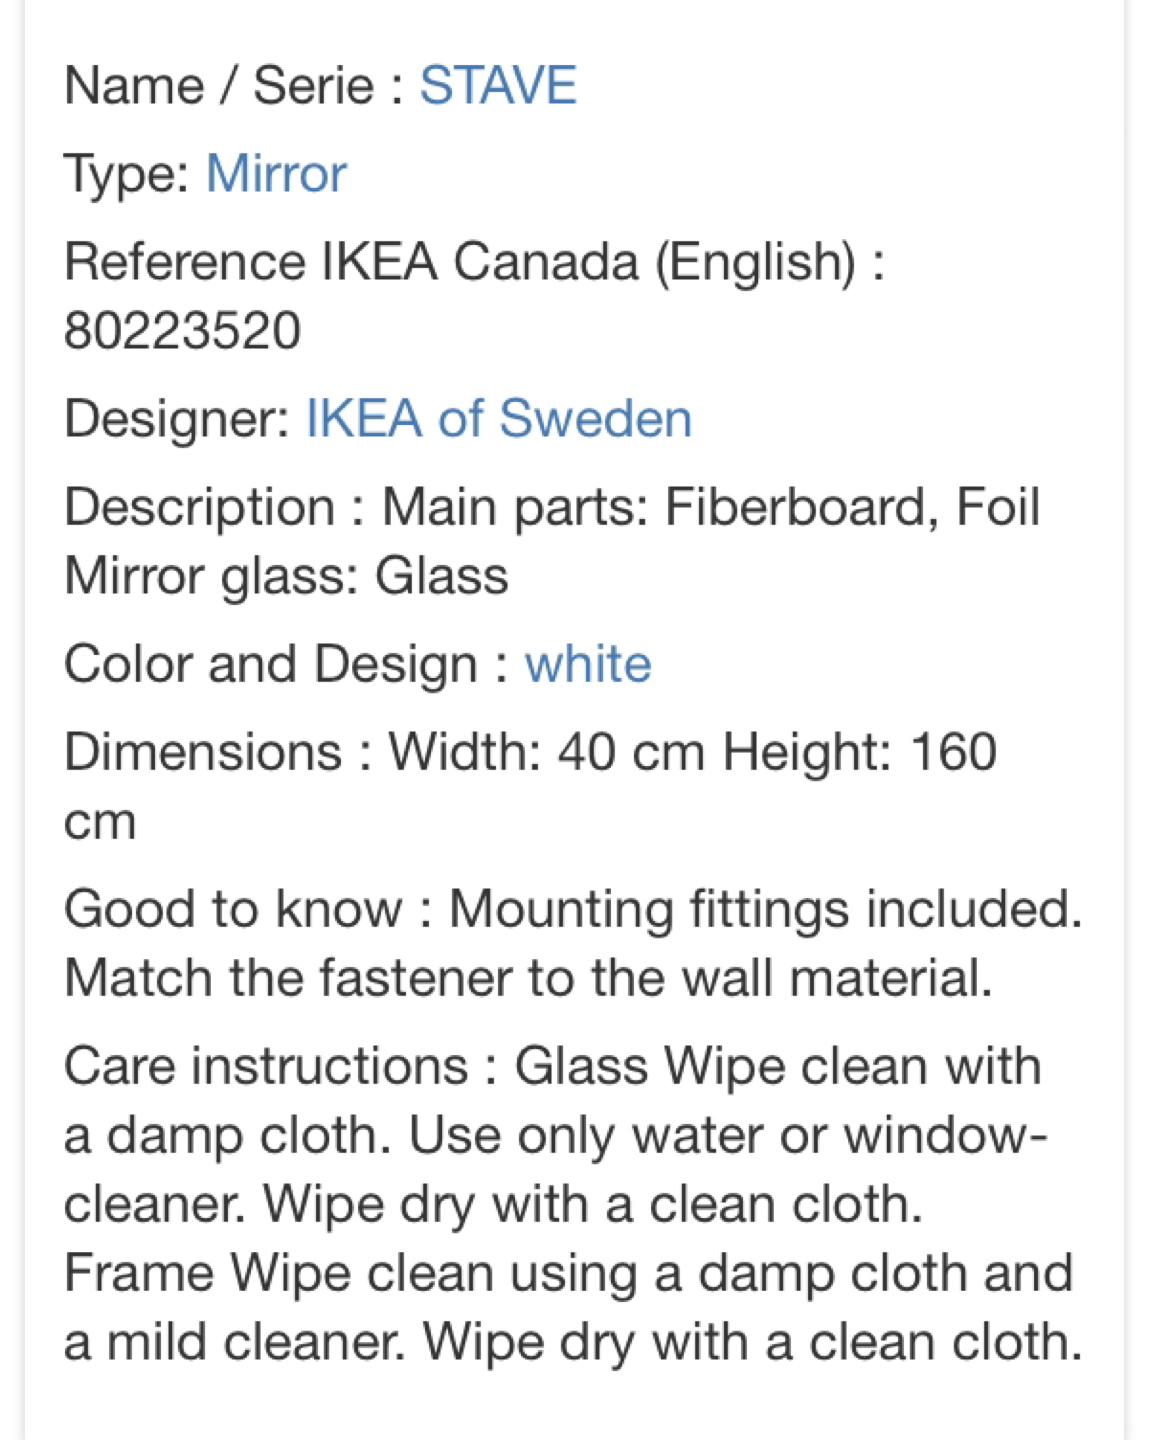Click the reference number 80223520
Image resolution: width=1149 pixels, height=1440 pixels.
(x=182, y=331)
